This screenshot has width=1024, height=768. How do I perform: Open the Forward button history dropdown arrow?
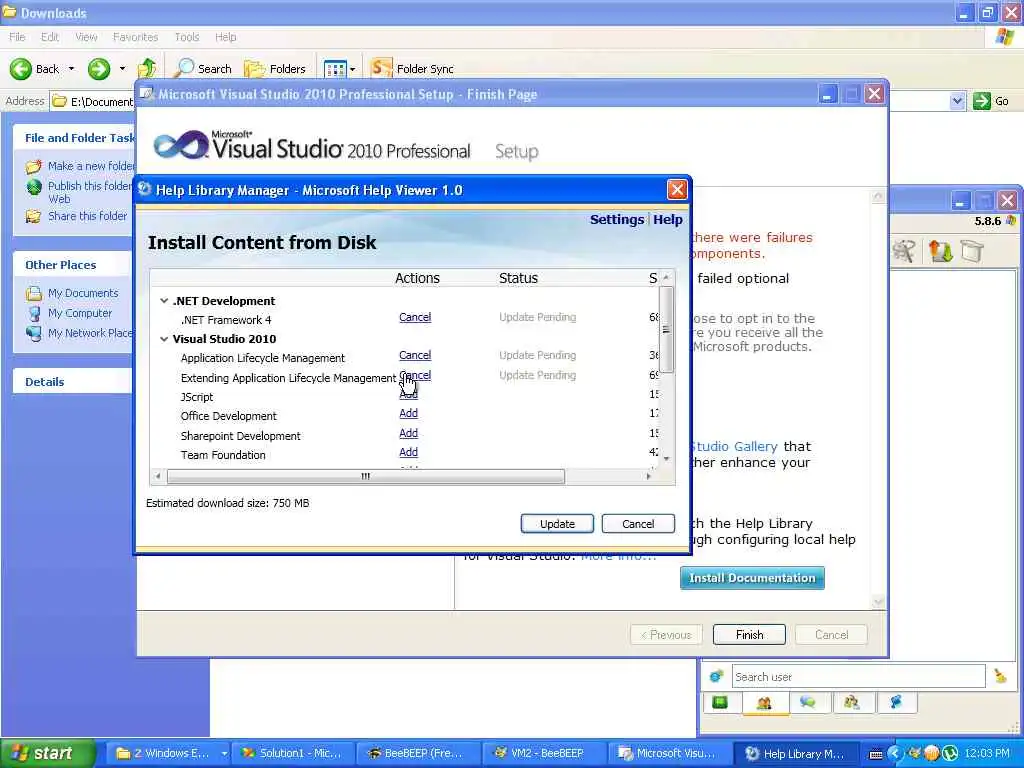tap(122, 69)
